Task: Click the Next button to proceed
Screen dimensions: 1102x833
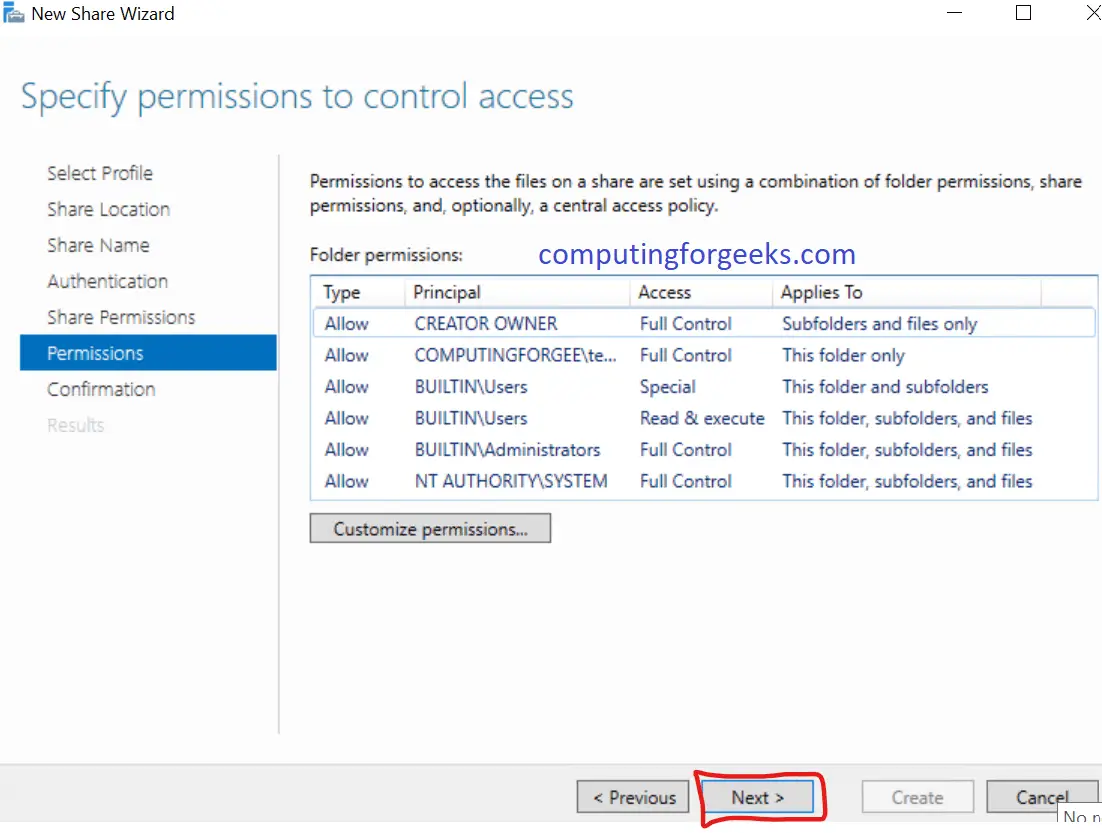Action: click(755, 796)
